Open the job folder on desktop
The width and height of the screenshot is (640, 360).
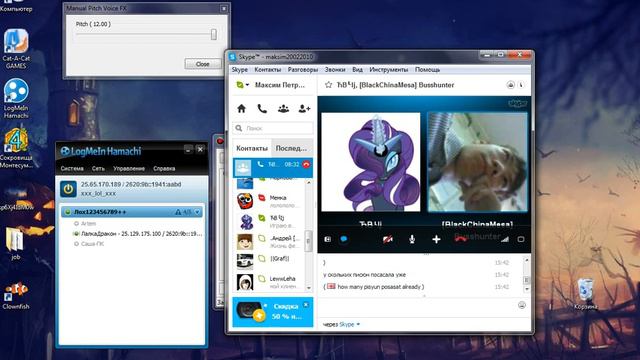16,243
